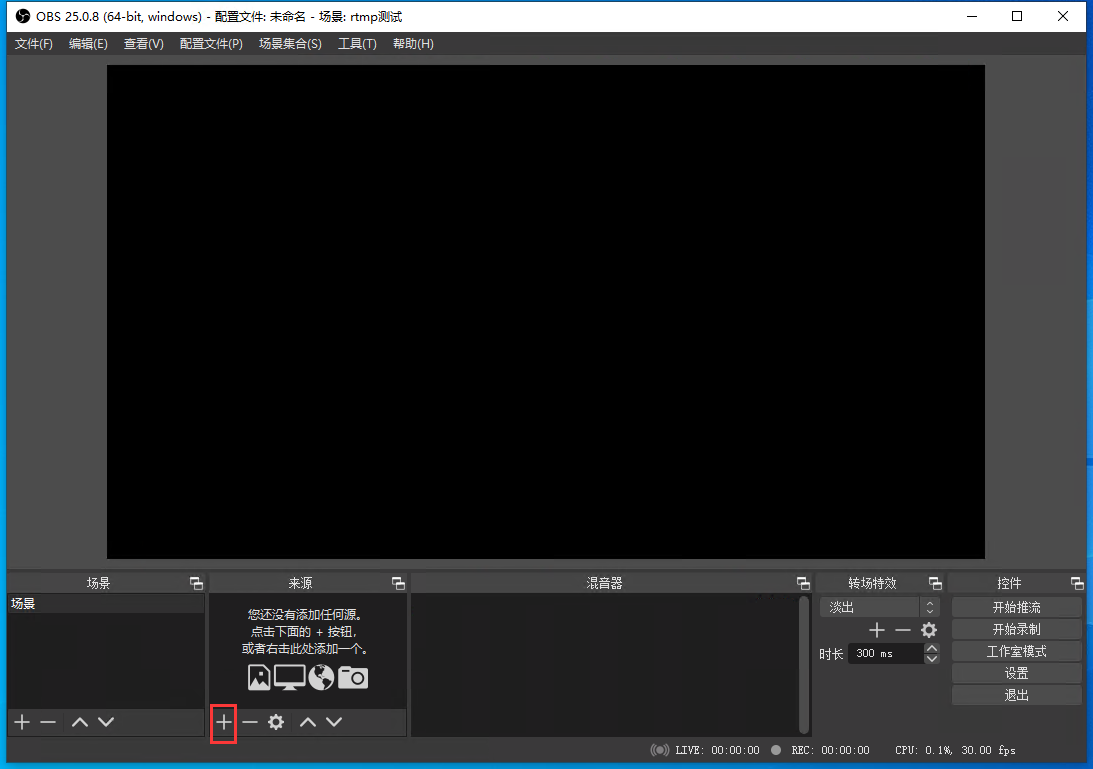Open the 查看(V) menu
Screen dimensions: 1093x769
(144, 44)
